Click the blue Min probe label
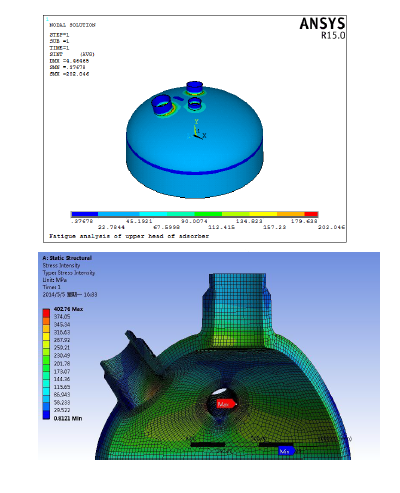 tap(287, 451)
